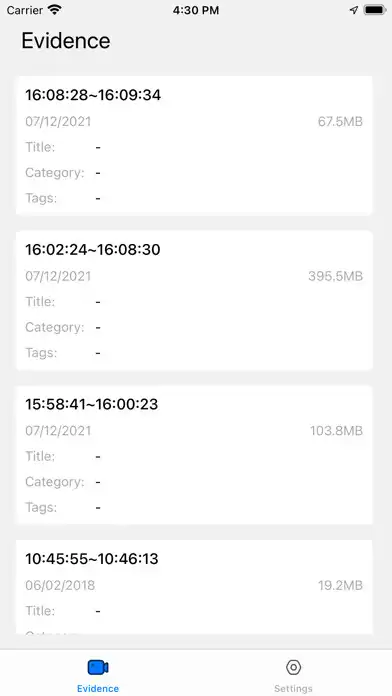
Task: Tap the location arrow status icon
Action: (354, 10)
